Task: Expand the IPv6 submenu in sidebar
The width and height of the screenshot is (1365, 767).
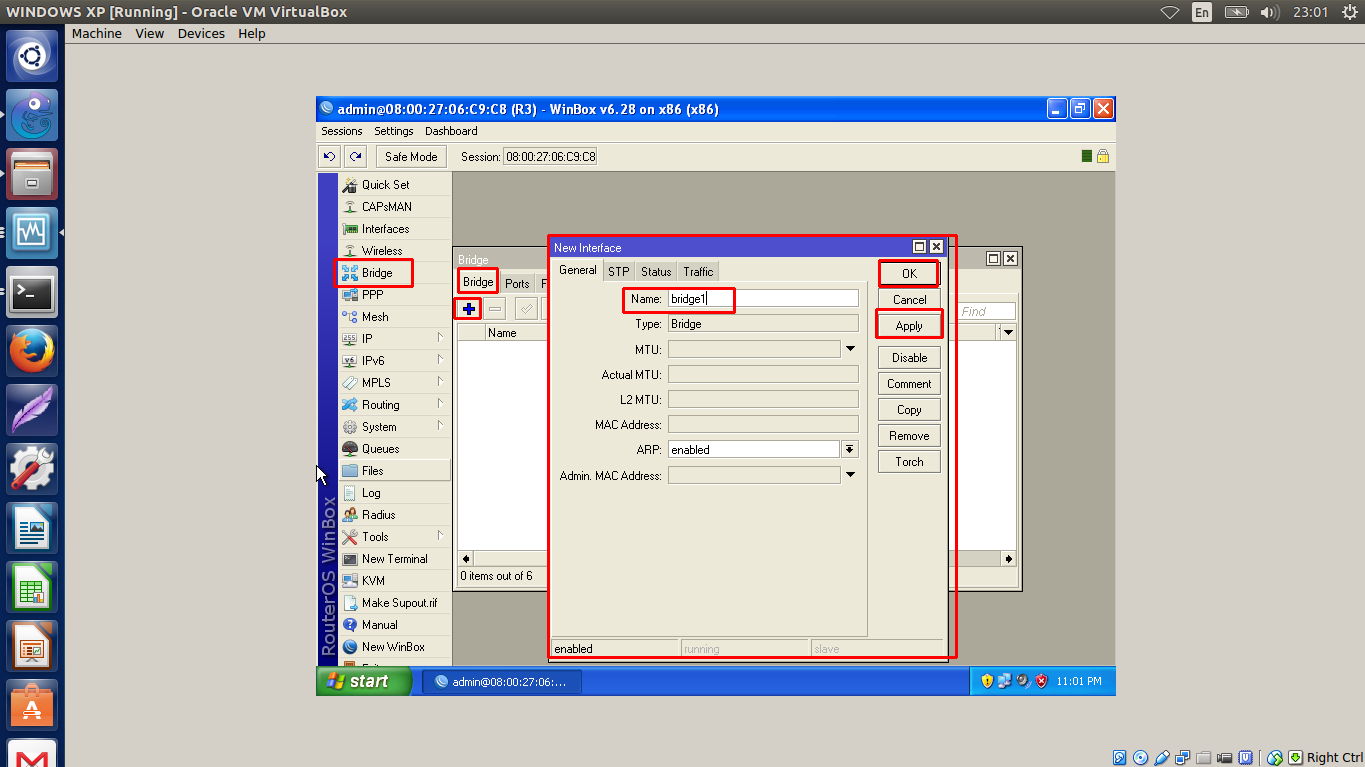Action: (x=440, y=360)
